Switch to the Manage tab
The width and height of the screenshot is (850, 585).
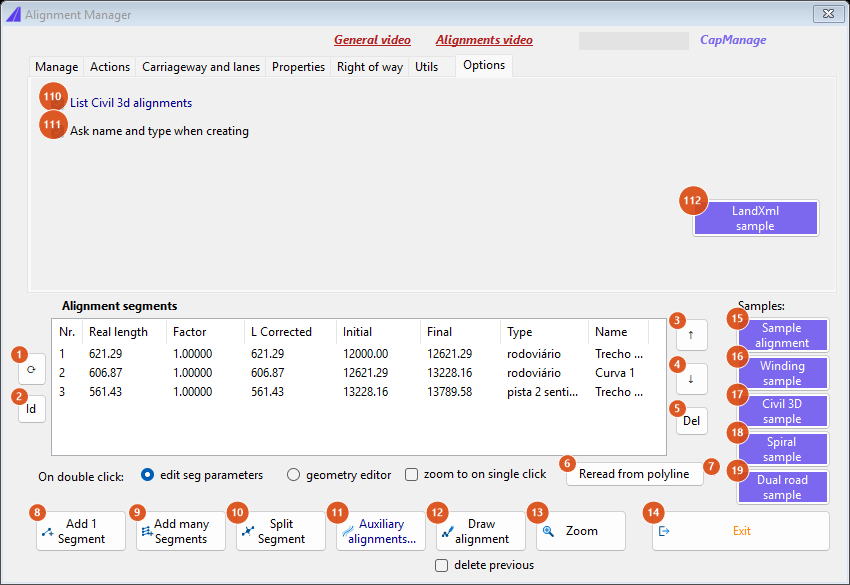56,67
